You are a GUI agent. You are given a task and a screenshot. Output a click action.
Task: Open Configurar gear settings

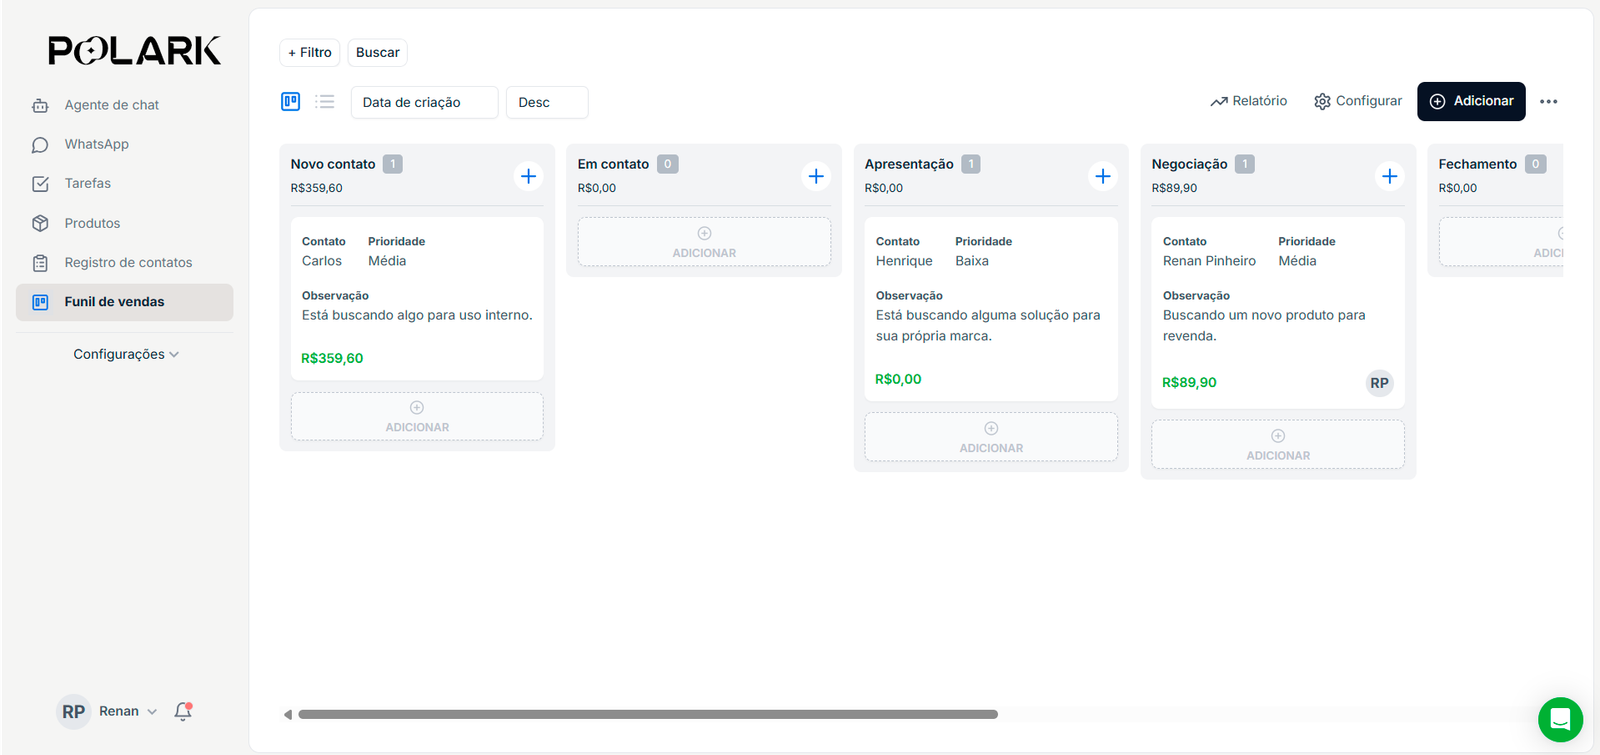coord(1358,101)
